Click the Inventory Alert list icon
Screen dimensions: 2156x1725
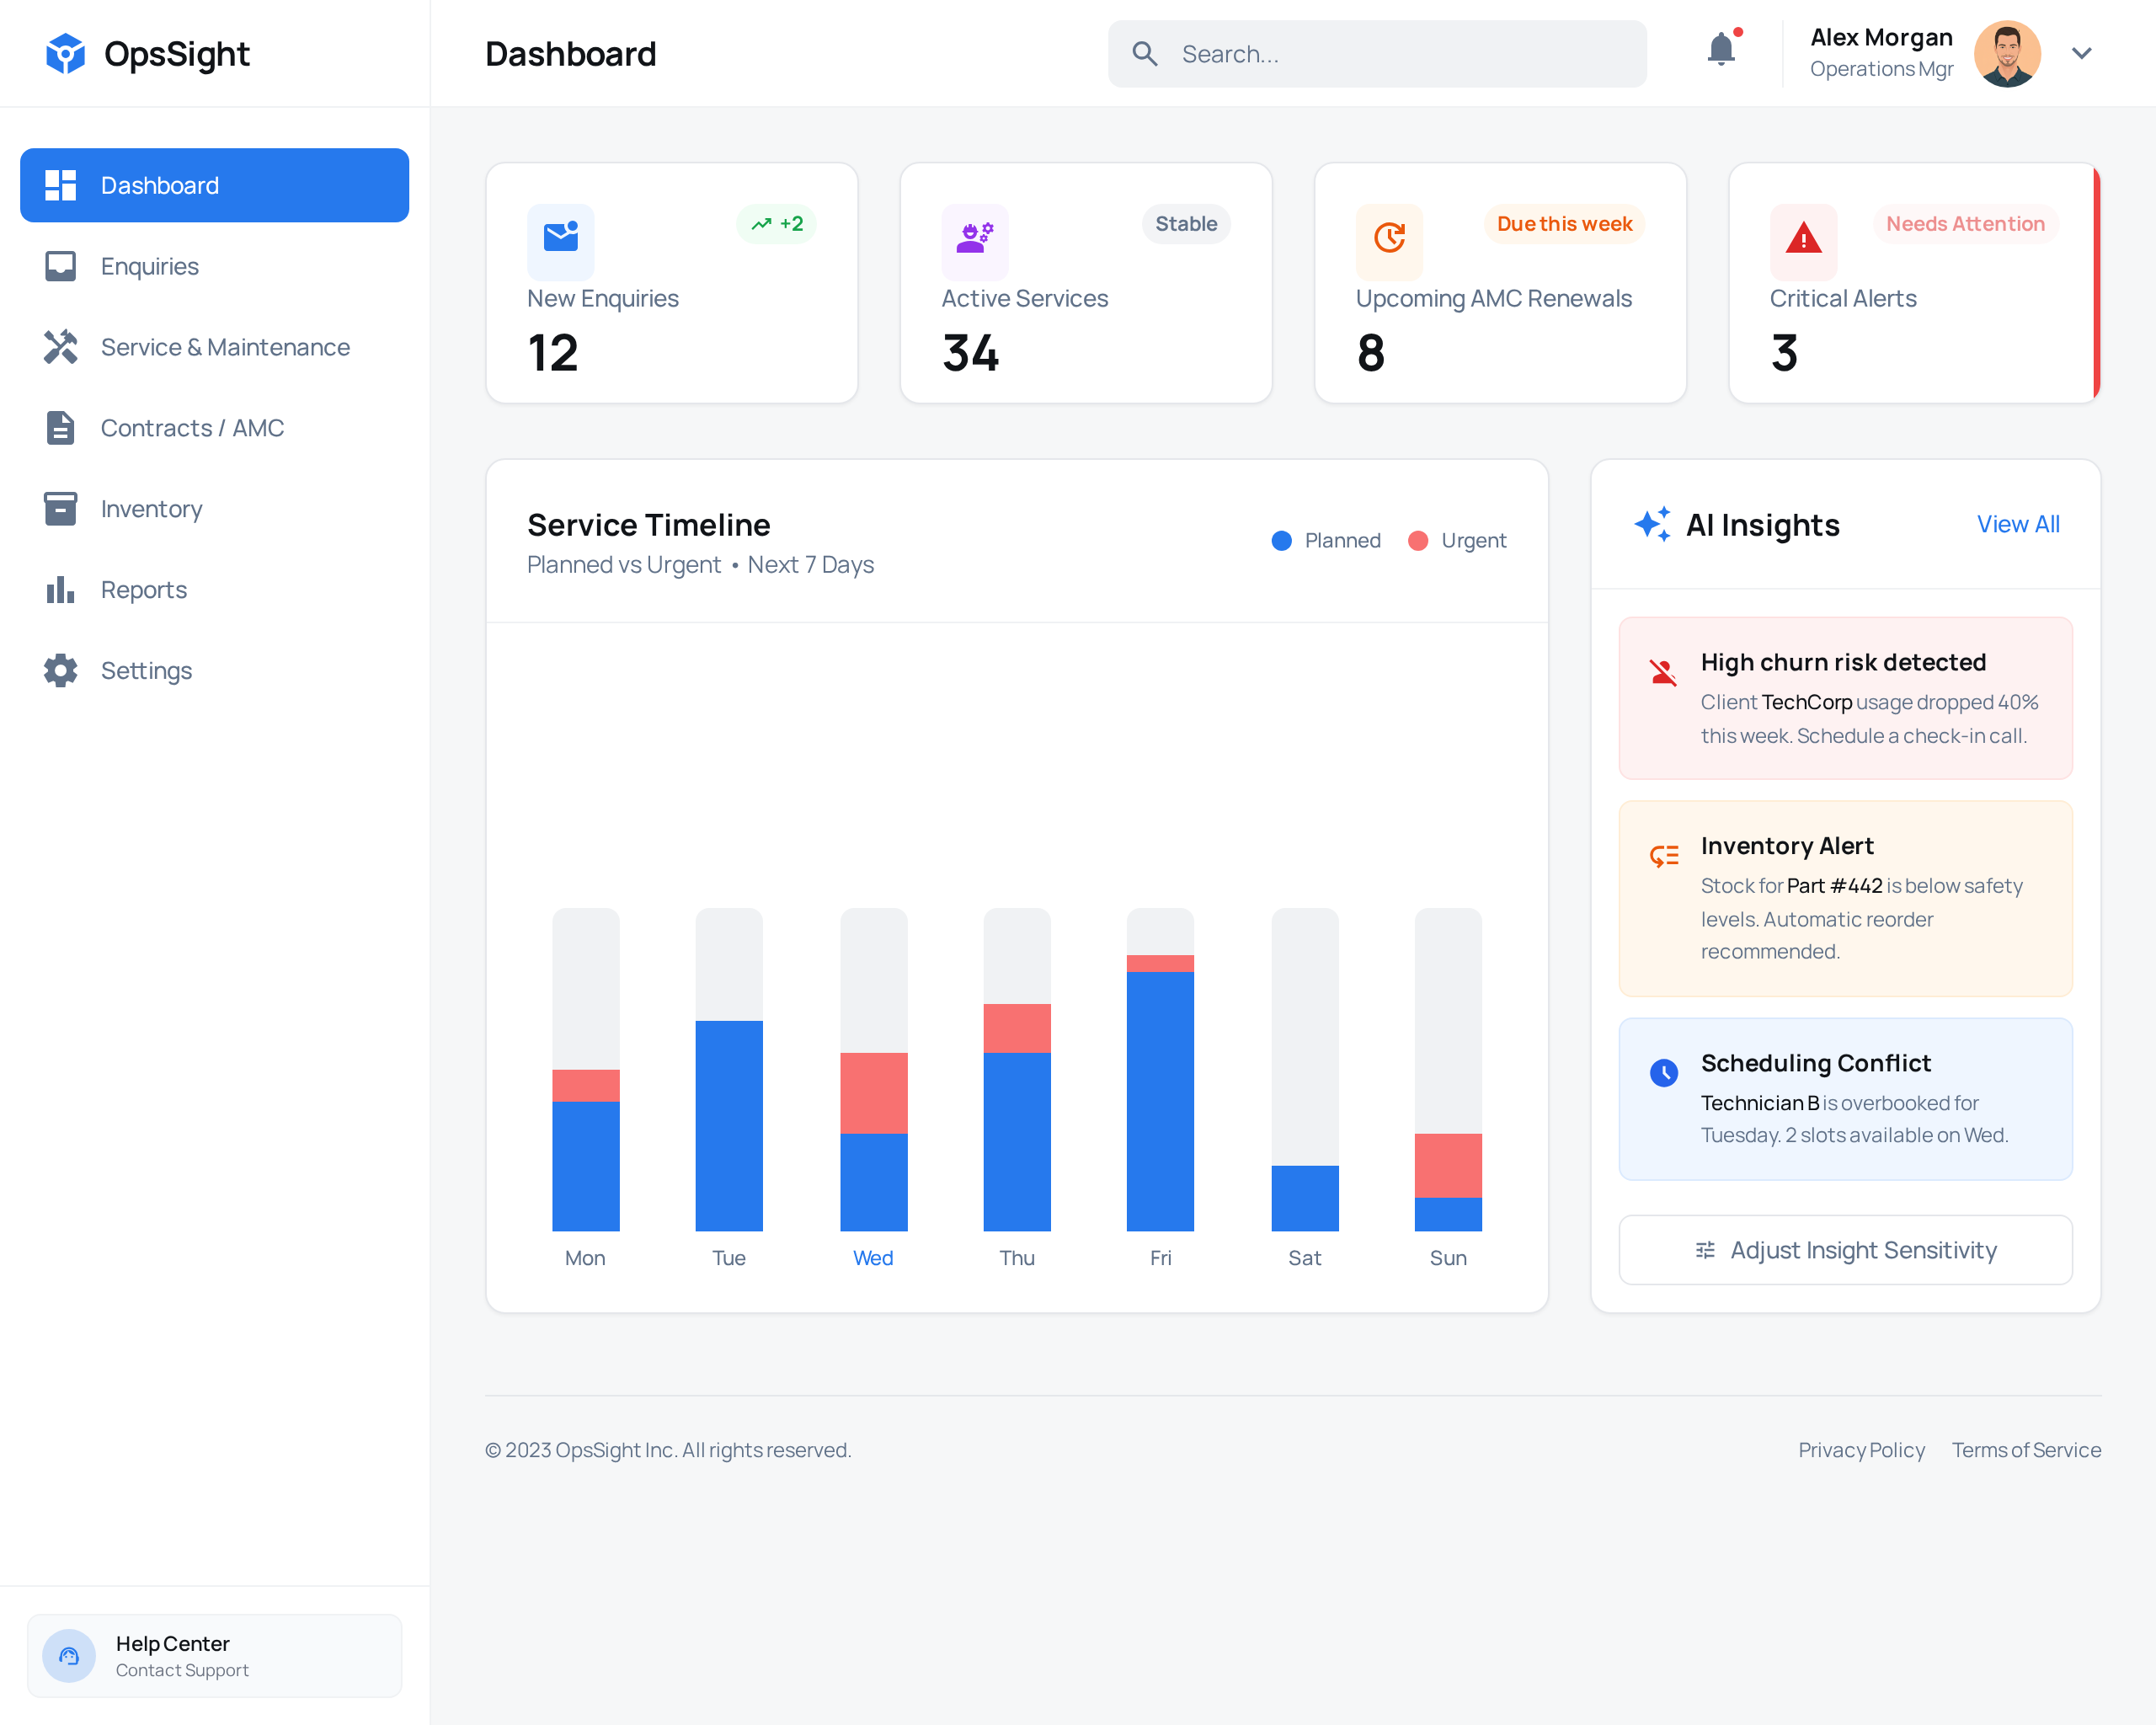(1663, 856)
